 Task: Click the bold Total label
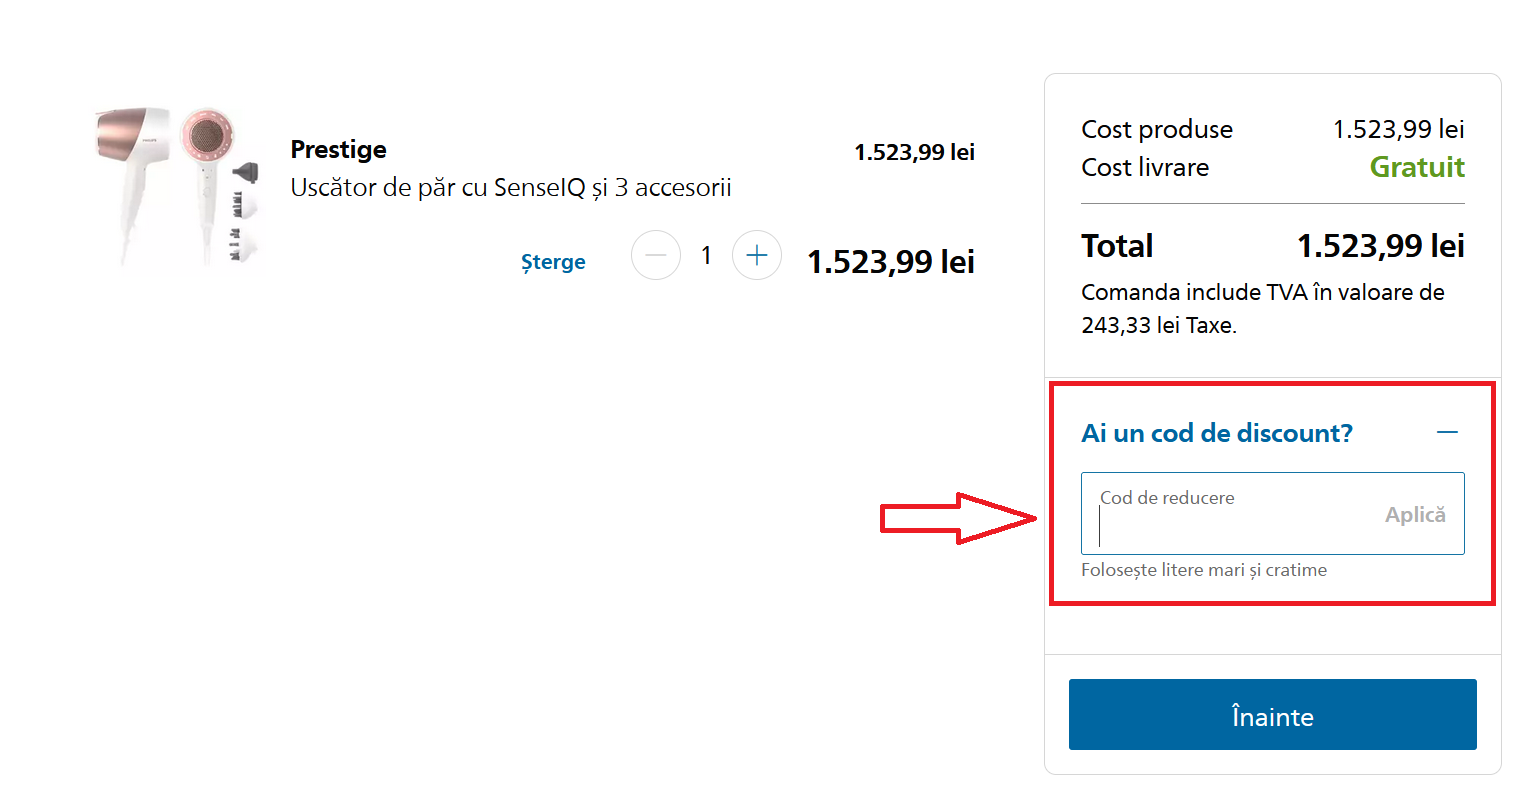click(1117, 246)
